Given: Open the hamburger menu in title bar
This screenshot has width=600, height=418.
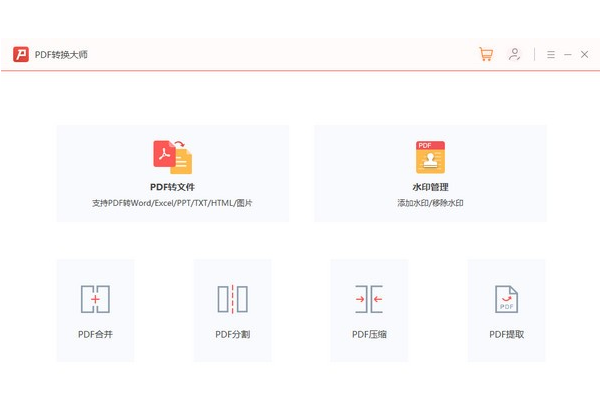Looking at the screenshot, I should tap(551, 54).
